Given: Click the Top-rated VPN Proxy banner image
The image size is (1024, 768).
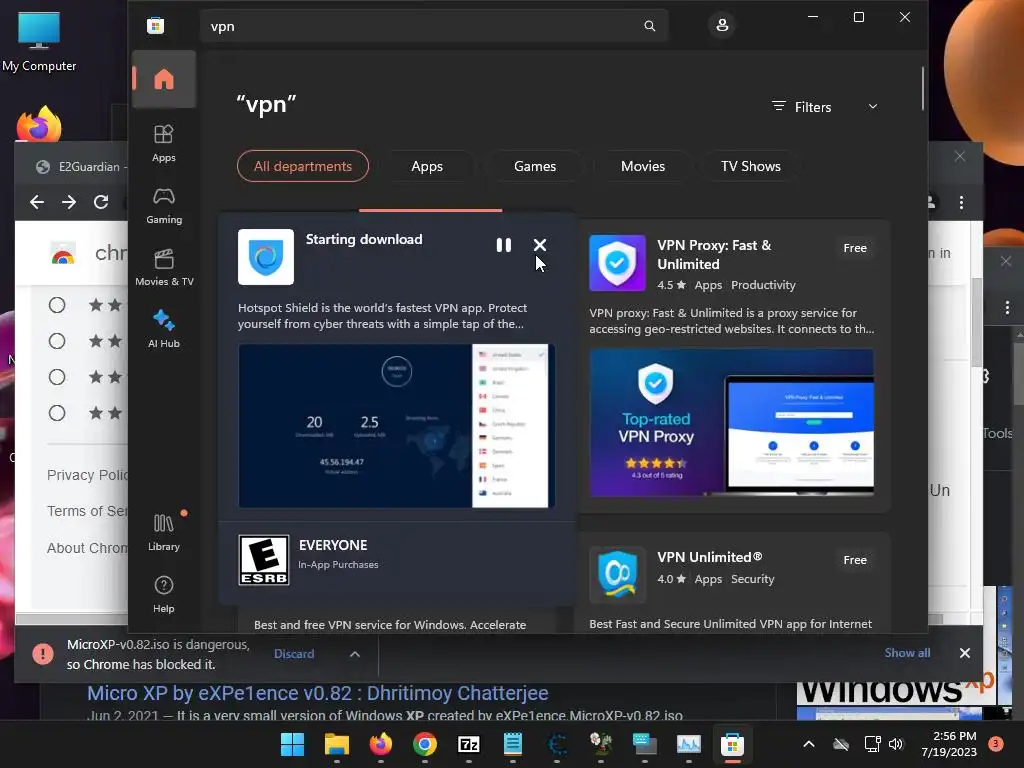Looking at the screenshot, I should pyautogui.click(x=731, y=423).
